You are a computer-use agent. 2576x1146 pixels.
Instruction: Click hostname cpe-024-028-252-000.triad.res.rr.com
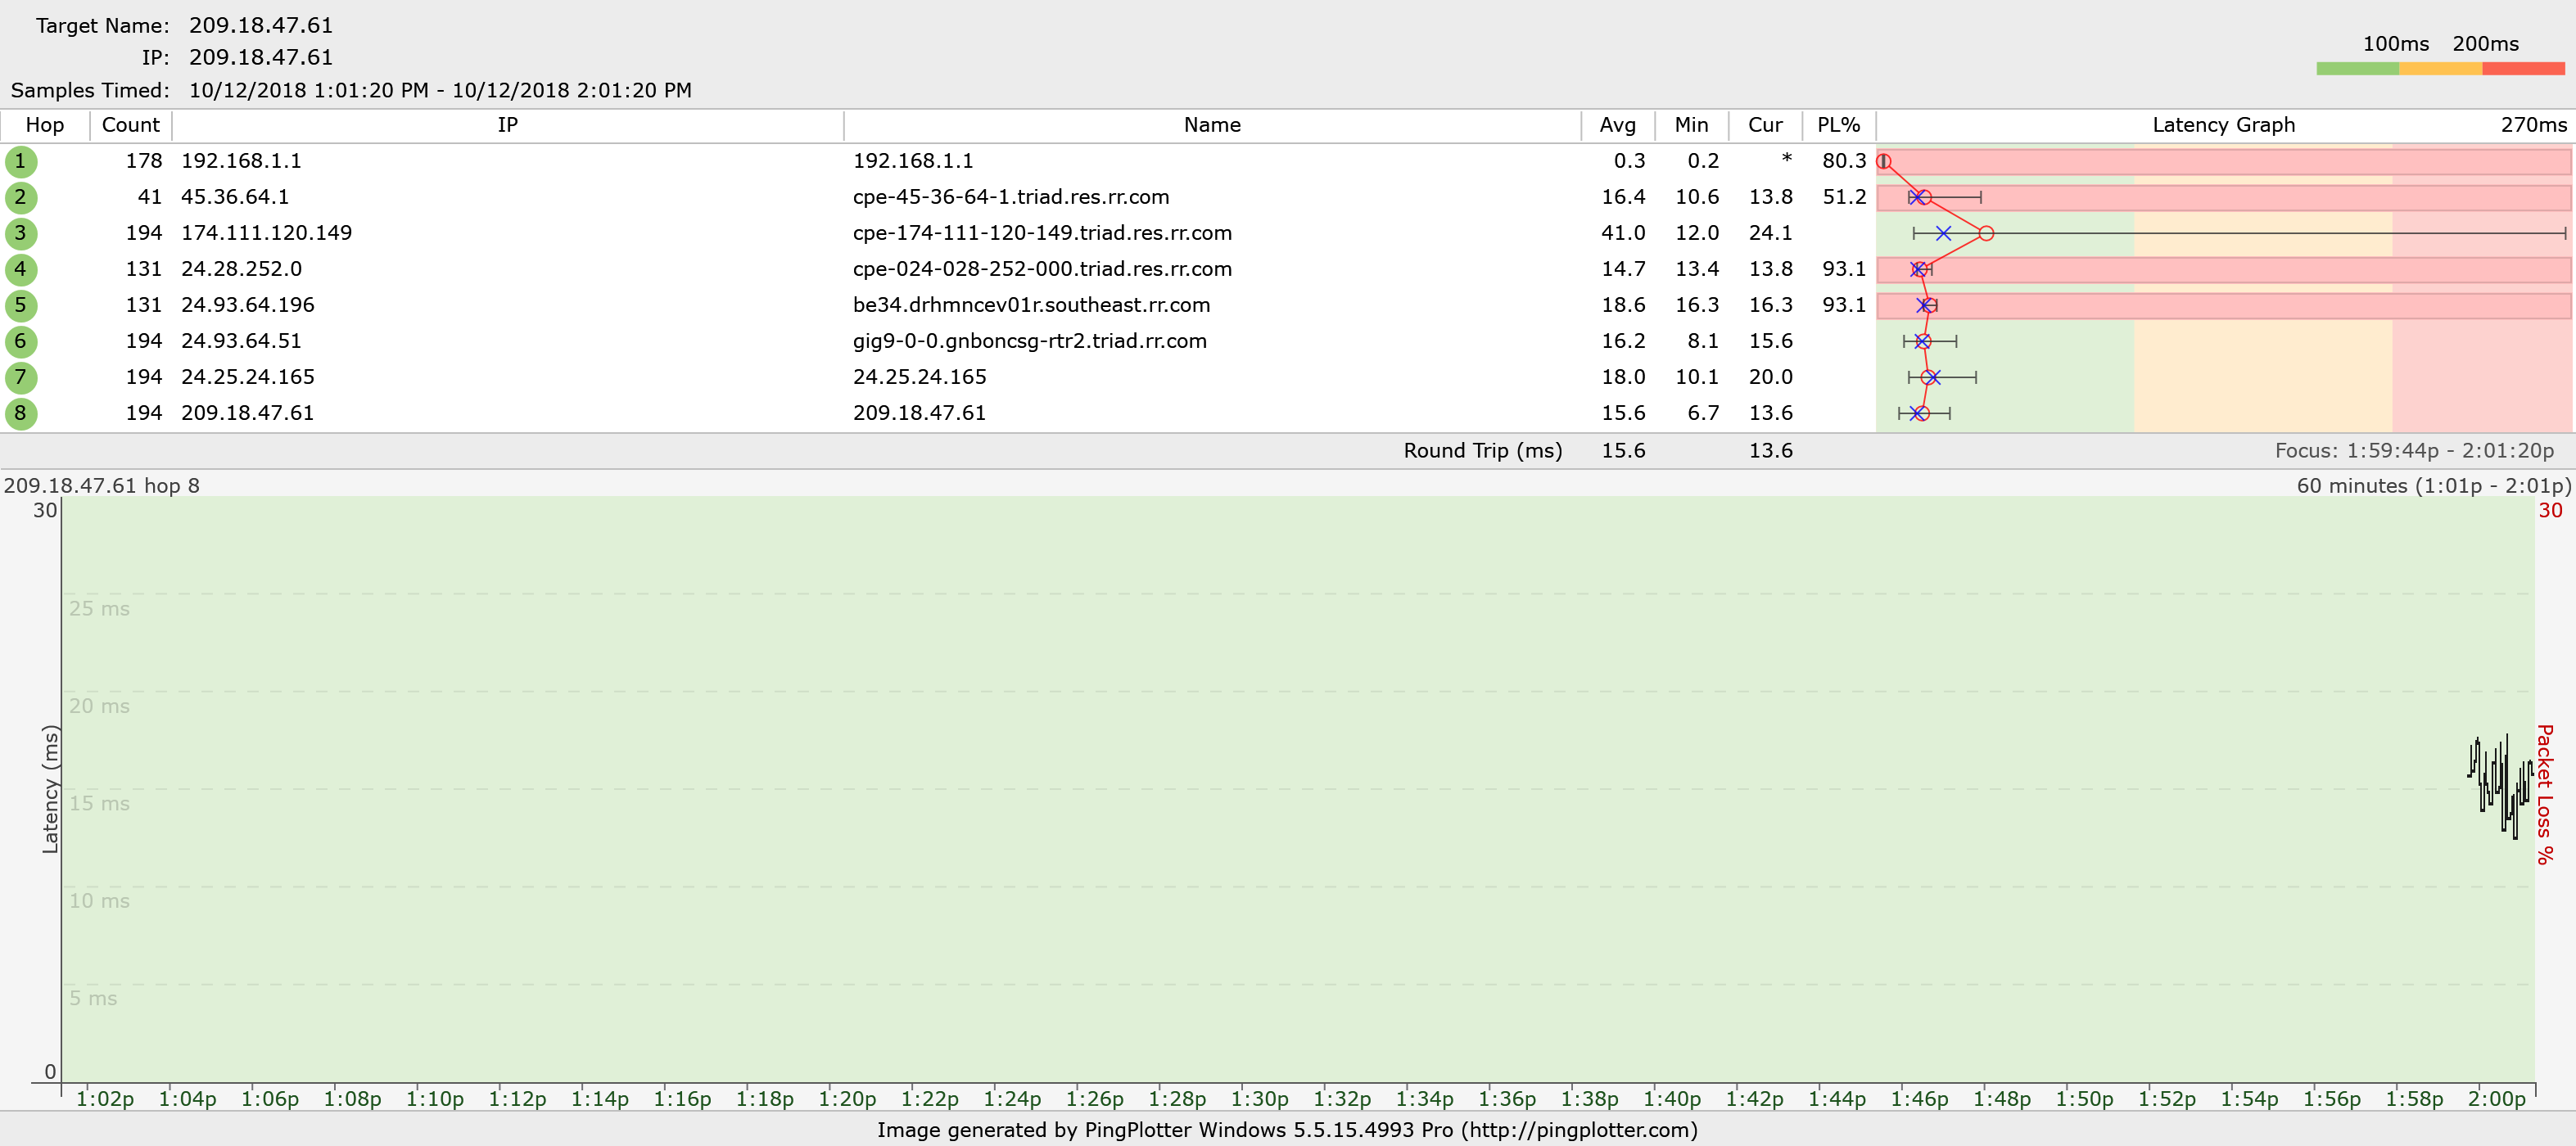pos(1042,269)
